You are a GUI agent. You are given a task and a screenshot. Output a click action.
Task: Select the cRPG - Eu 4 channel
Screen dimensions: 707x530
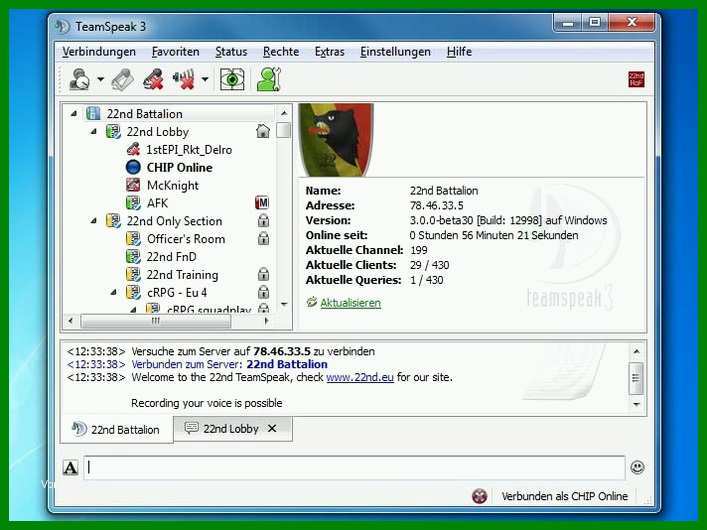[x=177, y=293]
